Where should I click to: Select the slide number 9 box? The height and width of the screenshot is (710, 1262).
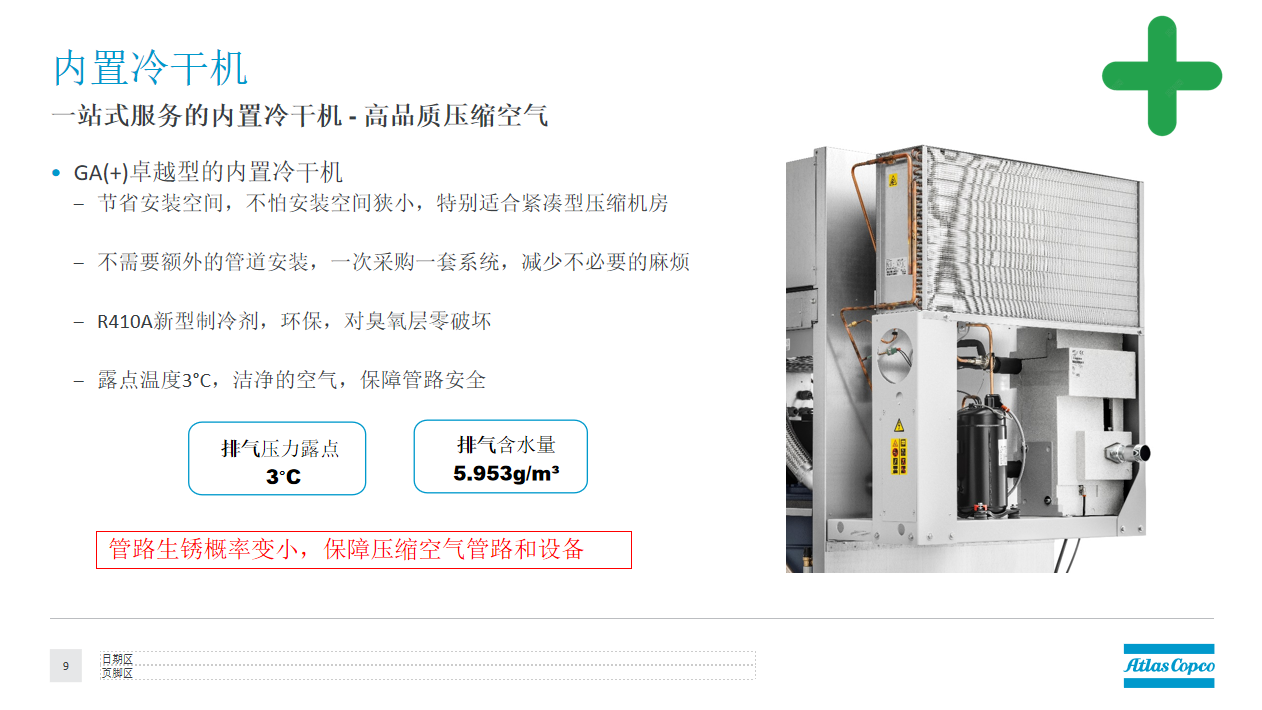point(66,666)
